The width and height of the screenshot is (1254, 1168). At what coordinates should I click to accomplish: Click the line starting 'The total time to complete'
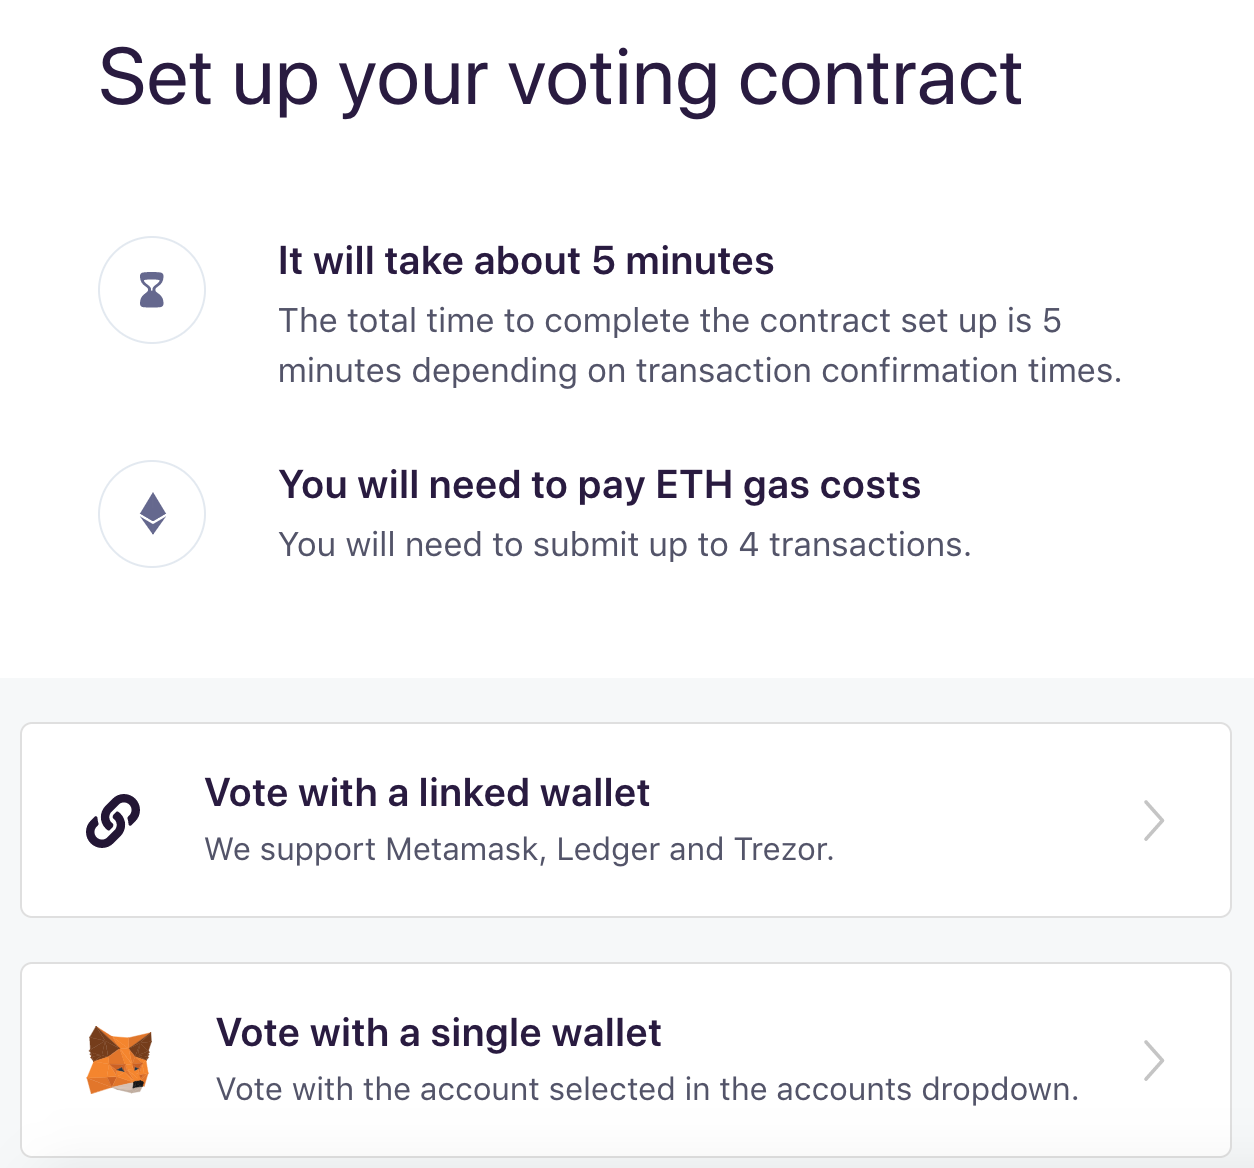click(669, 321)
